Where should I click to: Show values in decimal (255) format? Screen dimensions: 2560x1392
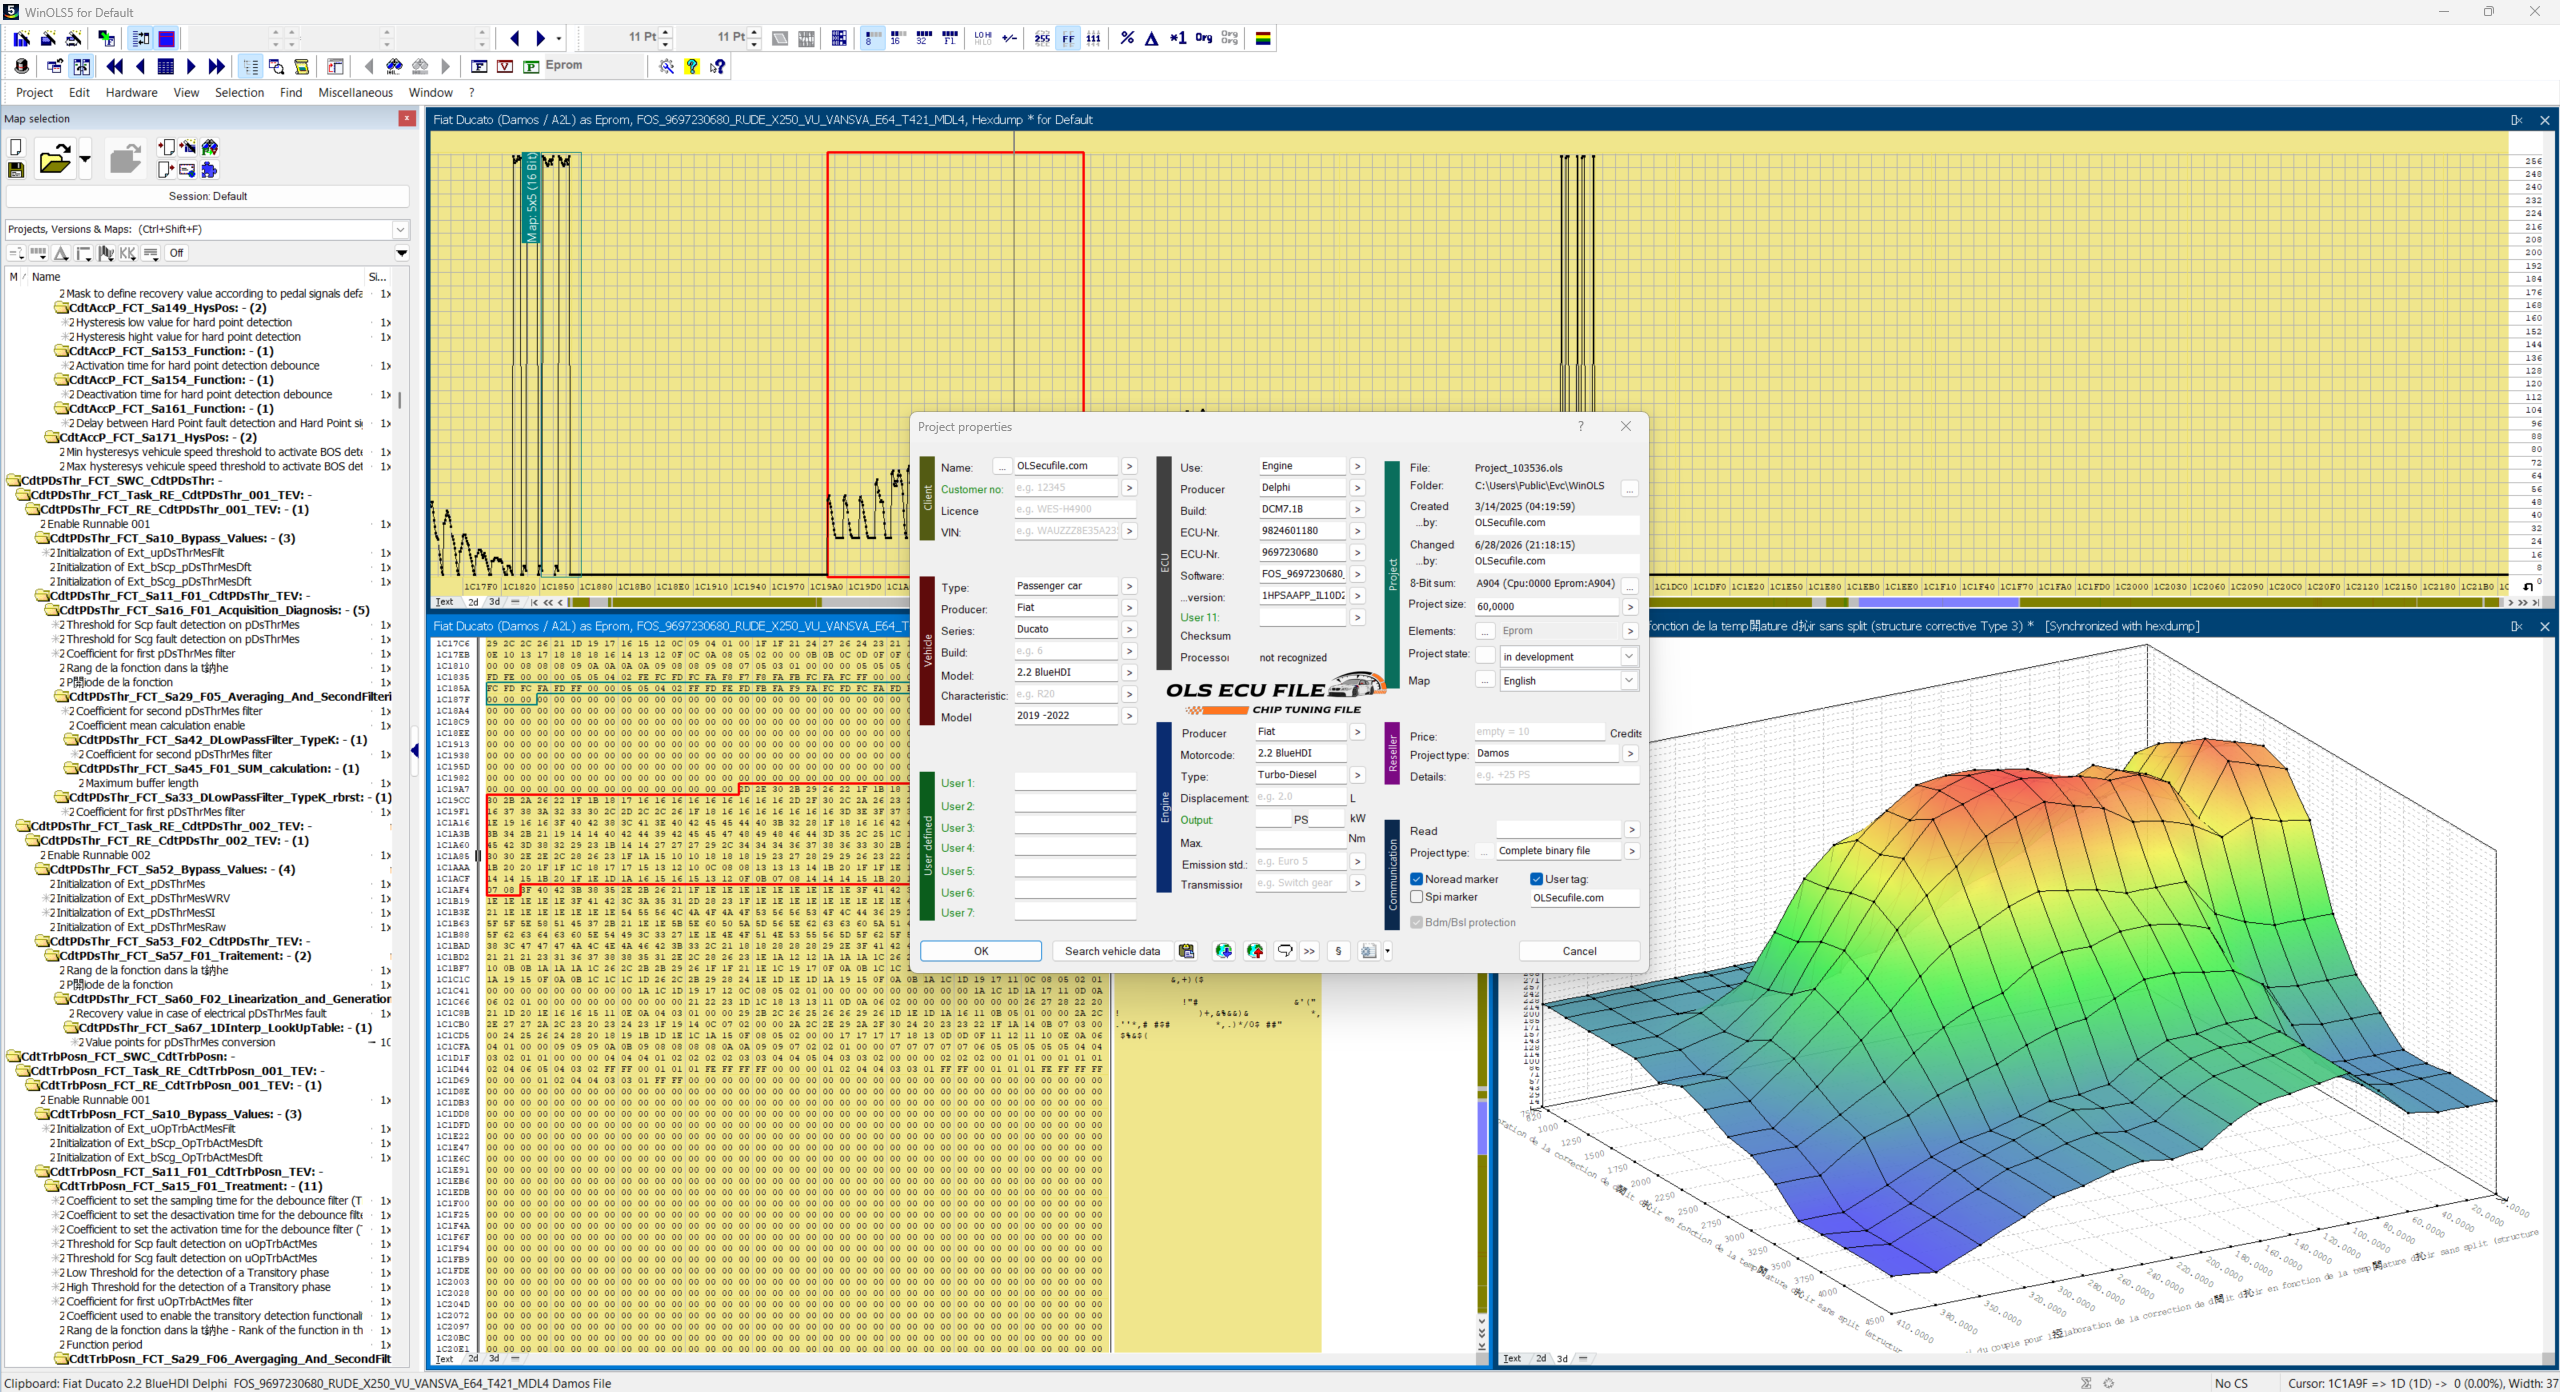pyautogui.click(x=1042, y=38)
